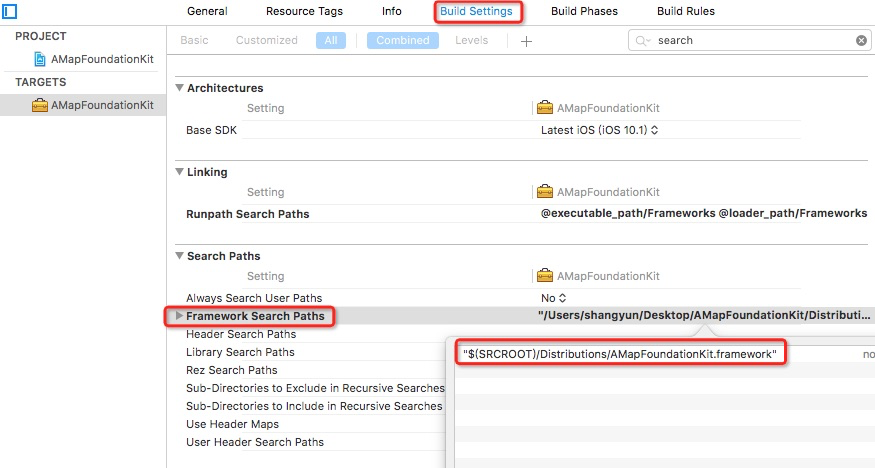Click the target icon in Architectures column header
The width and height of the screenshot is (875, 468).
tap(545, 108)
